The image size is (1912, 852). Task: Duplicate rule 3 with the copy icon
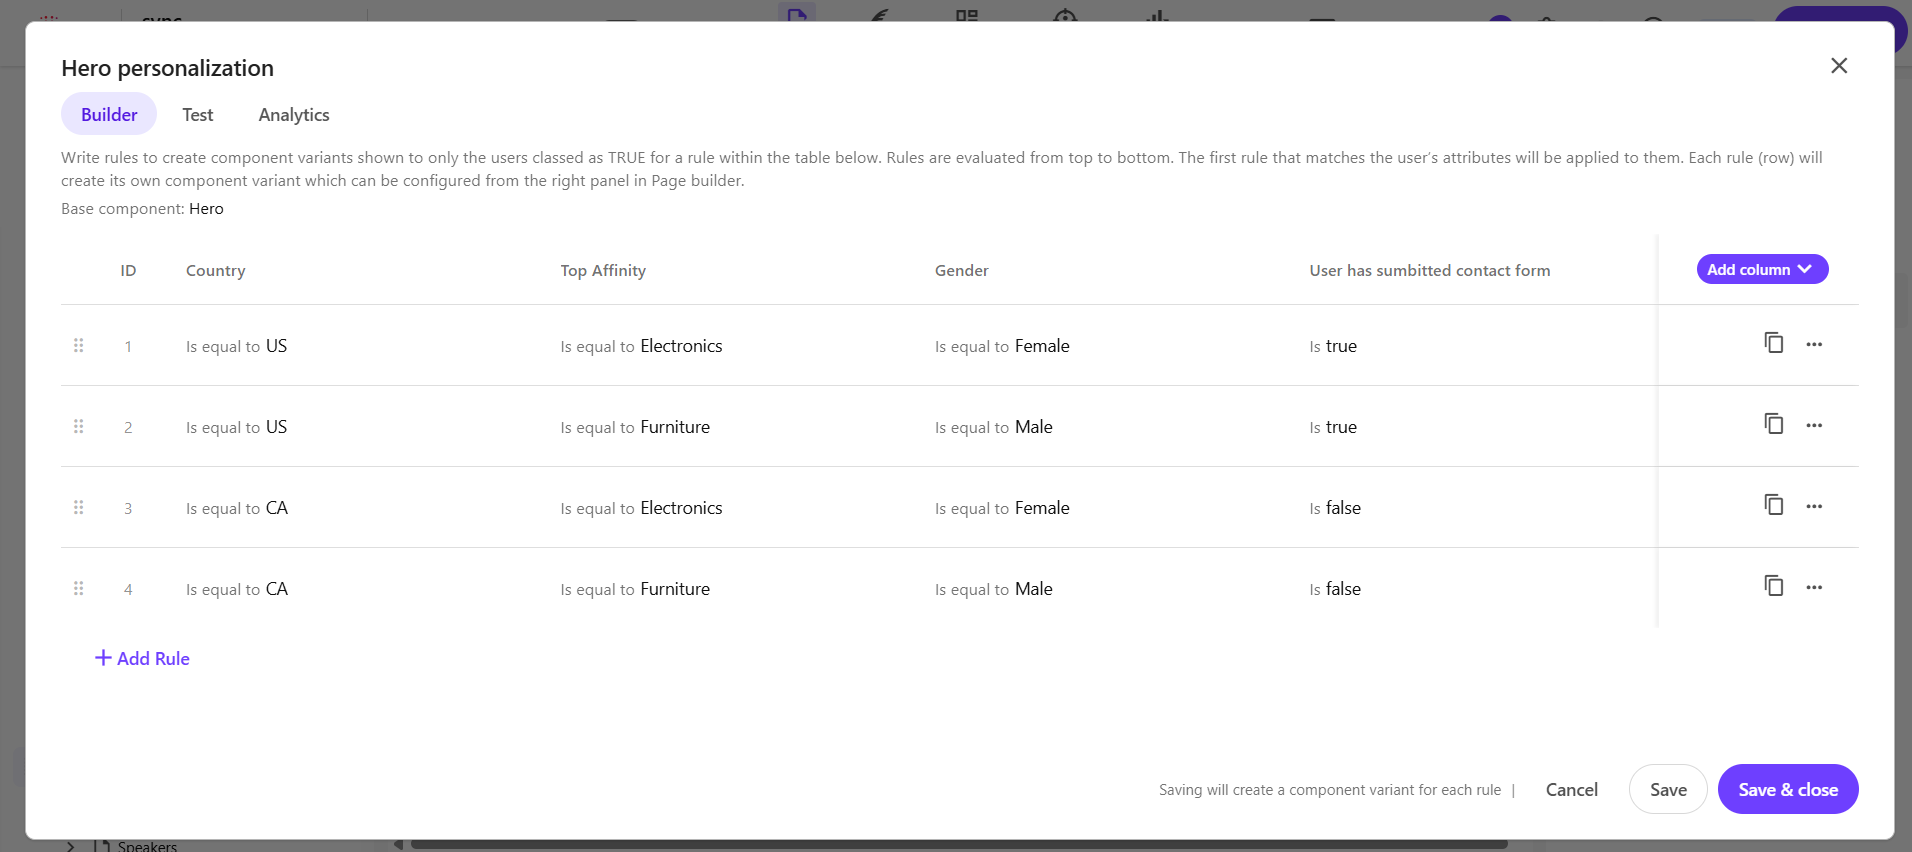[x=1773, y=505]
